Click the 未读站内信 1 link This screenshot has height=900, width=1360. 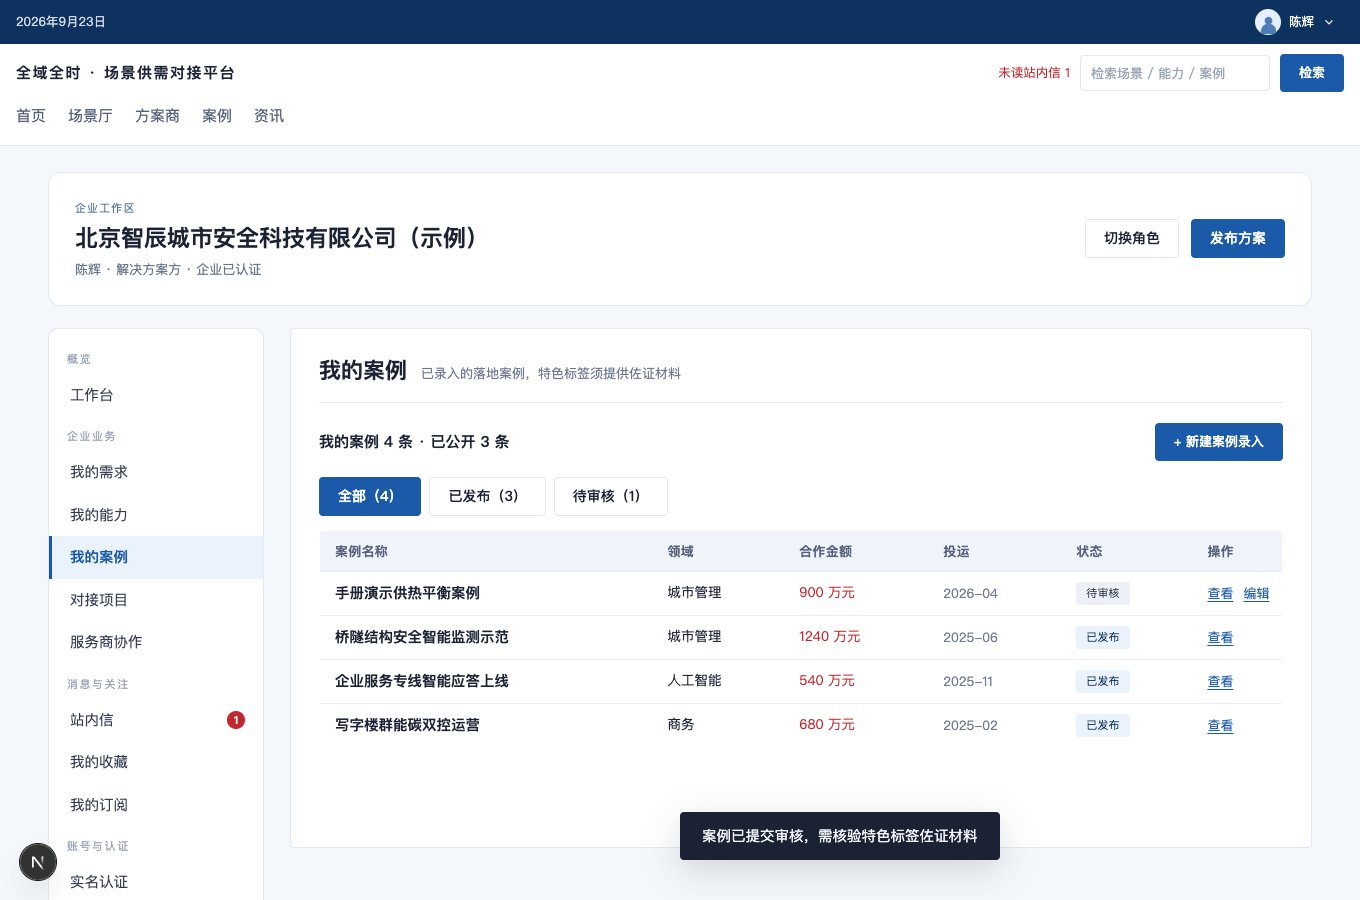(1034, 73)
